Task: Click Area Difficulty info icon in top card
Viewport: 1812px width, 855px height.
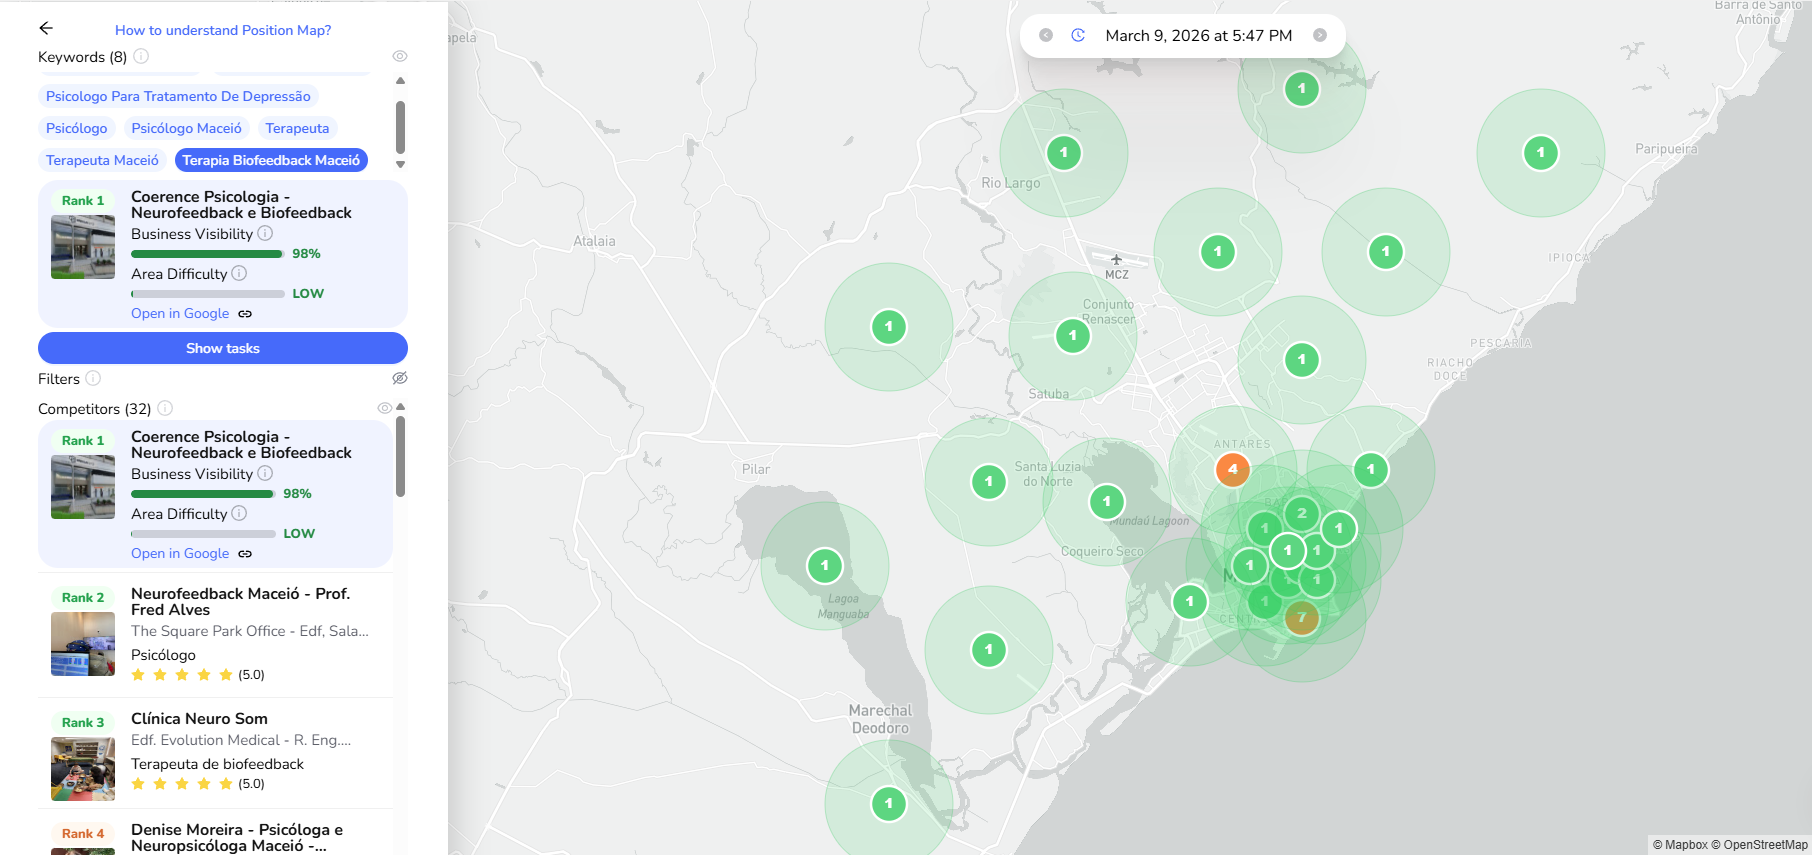Action: click(x=239, y=273)
